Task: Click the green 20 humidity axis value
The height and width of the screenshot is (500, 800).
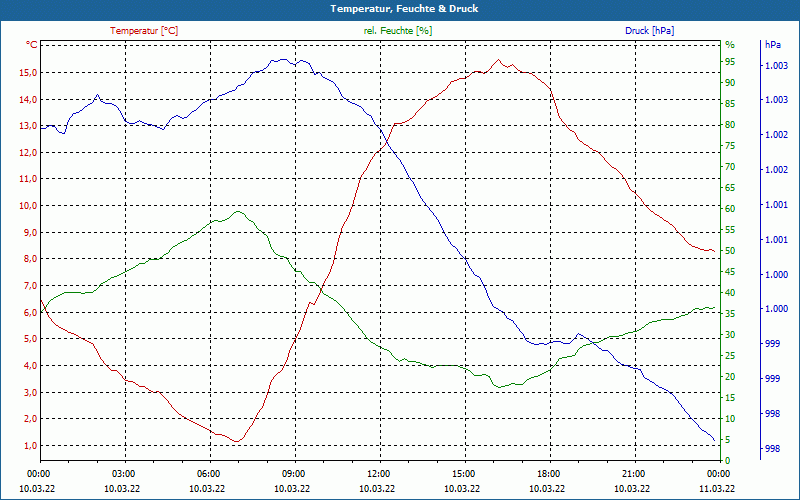Action: pos(730,377)
